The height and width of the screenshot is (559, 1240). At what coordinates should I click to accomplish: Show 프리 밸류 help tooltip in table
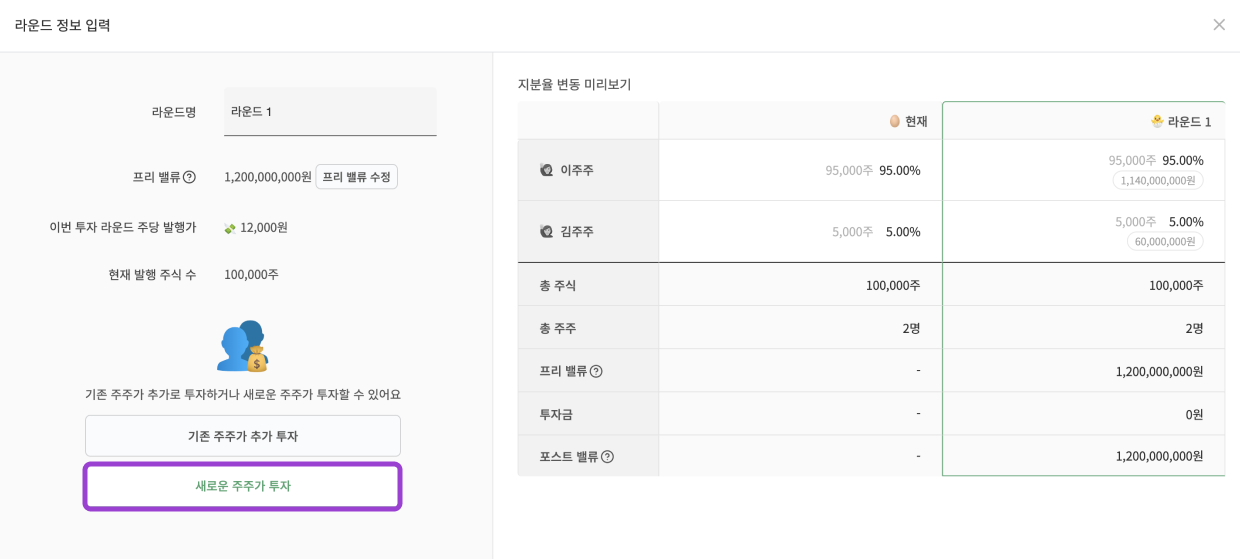coord(596,371)
